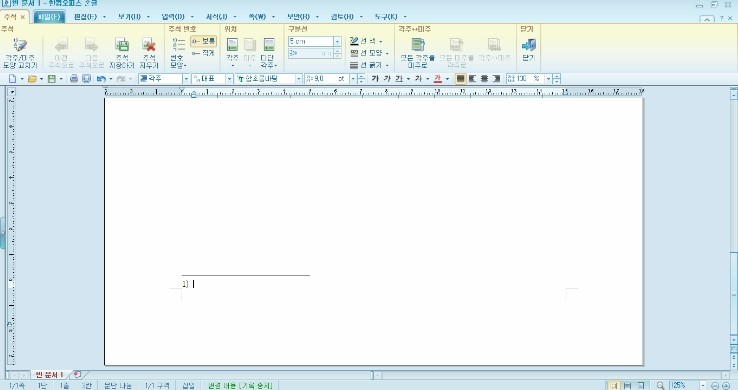Click the line color (선 색) pen icon
The height and width of the screenshot is (390, 738).
click(354, 41)
